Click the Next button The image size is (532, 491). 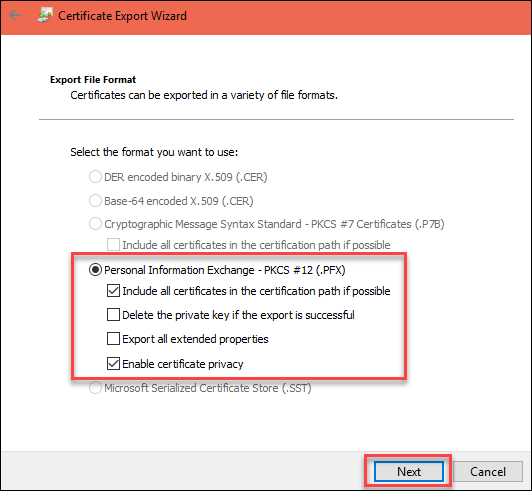click(409, 472)
